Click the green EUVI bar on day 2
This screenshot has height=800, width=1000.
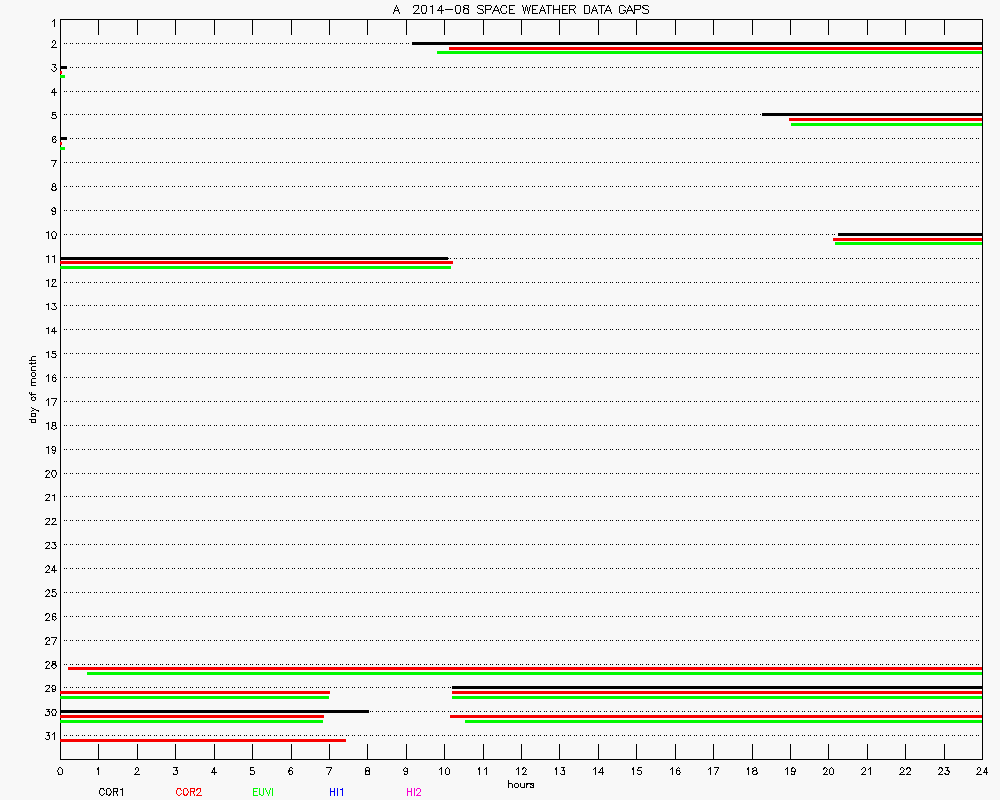(709, 53)
